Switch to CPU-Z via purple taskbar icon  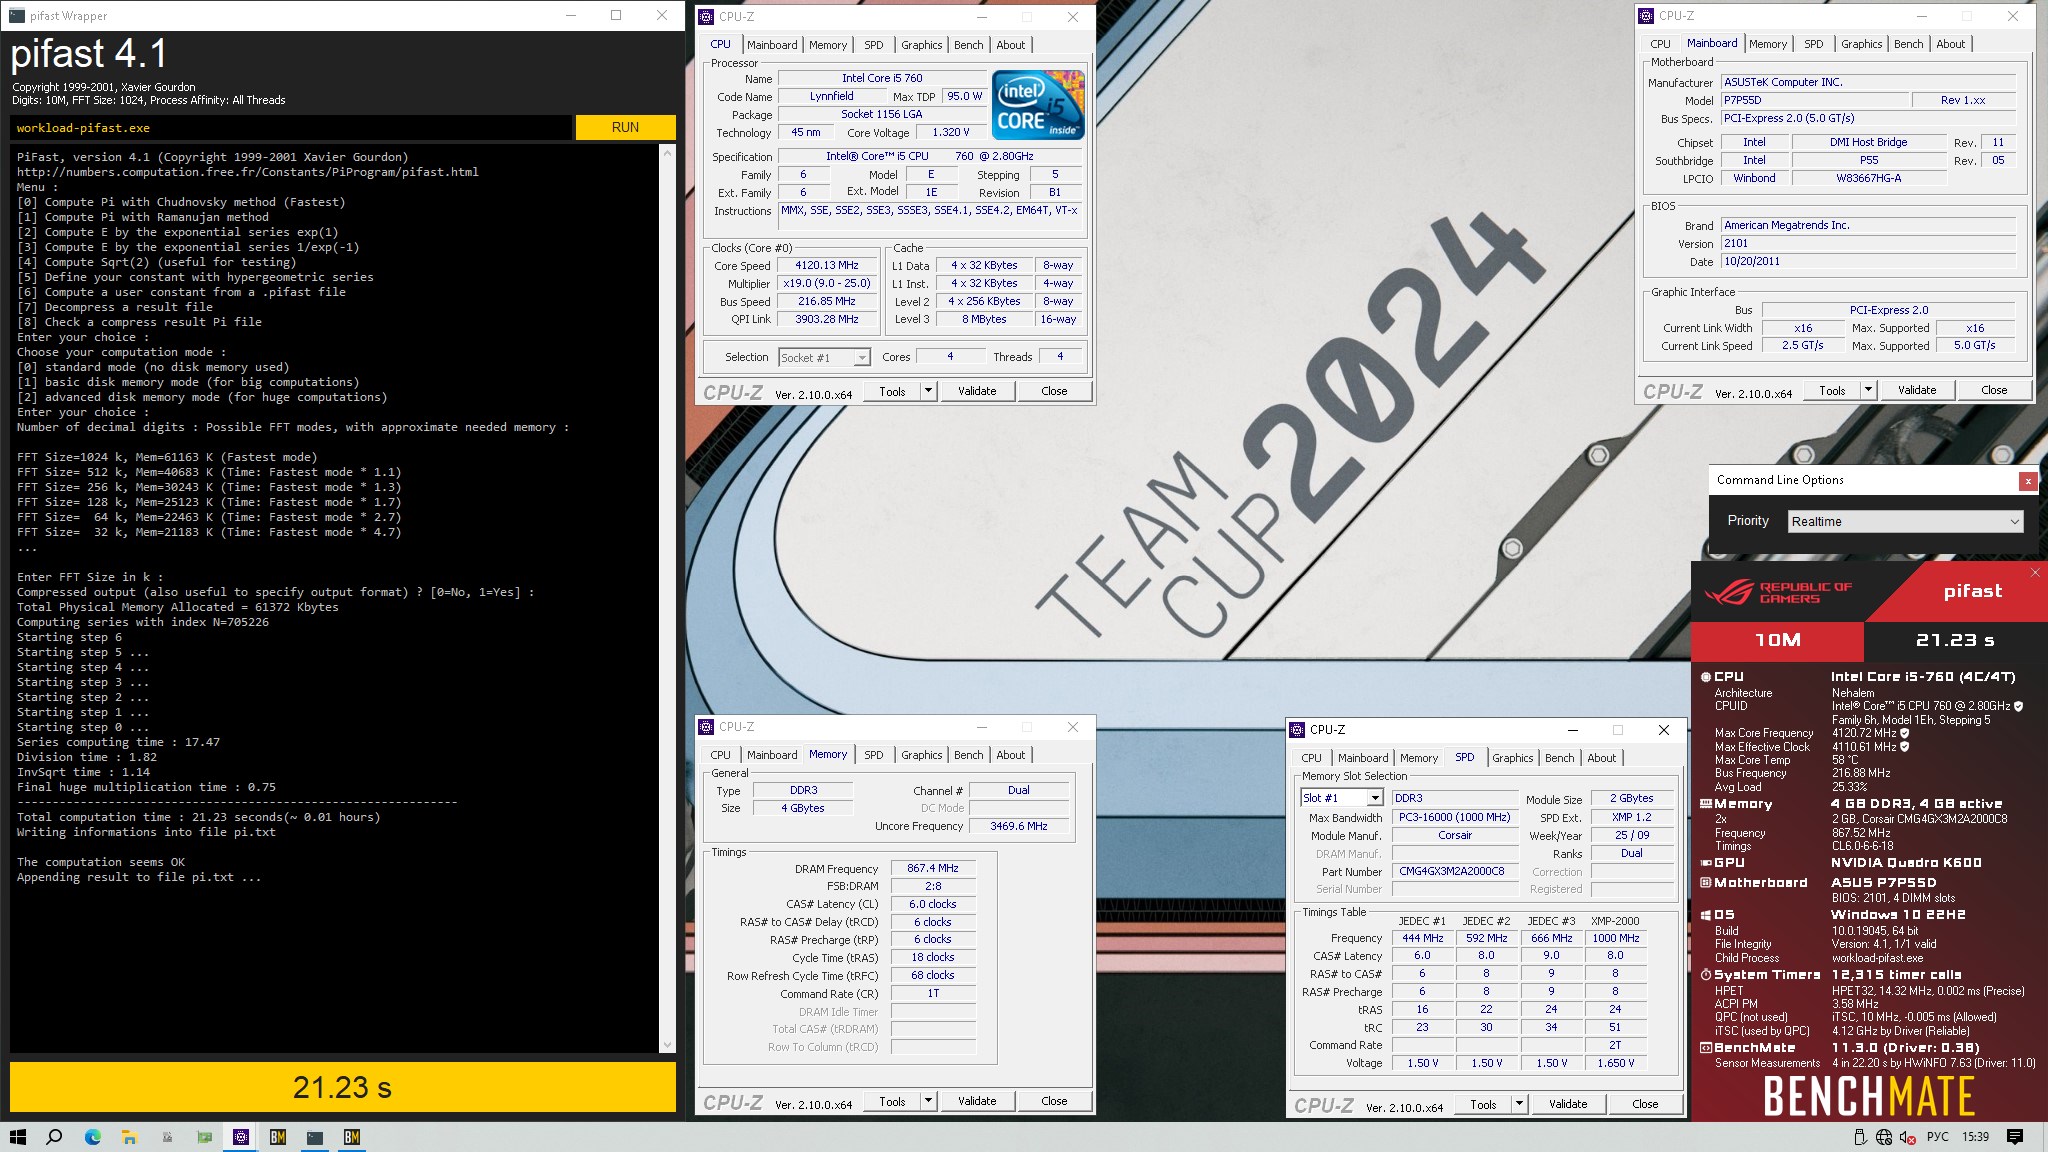coord(240,1137)
